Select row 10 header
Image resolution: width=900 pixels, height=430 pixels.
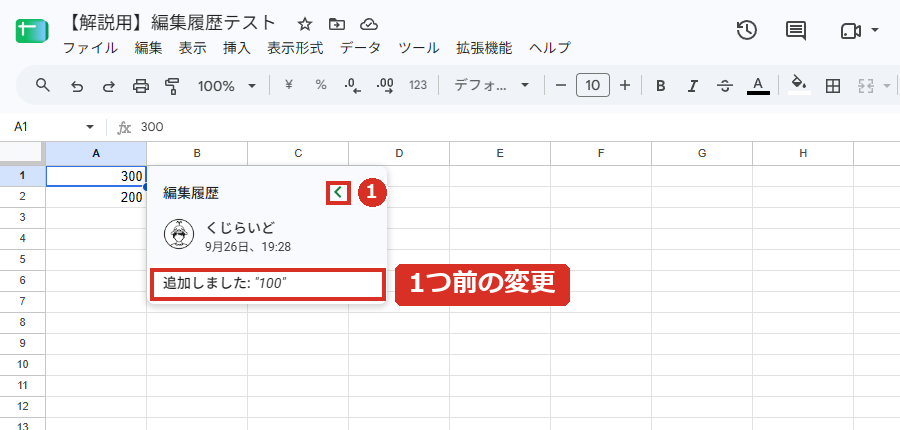[22, 365]
